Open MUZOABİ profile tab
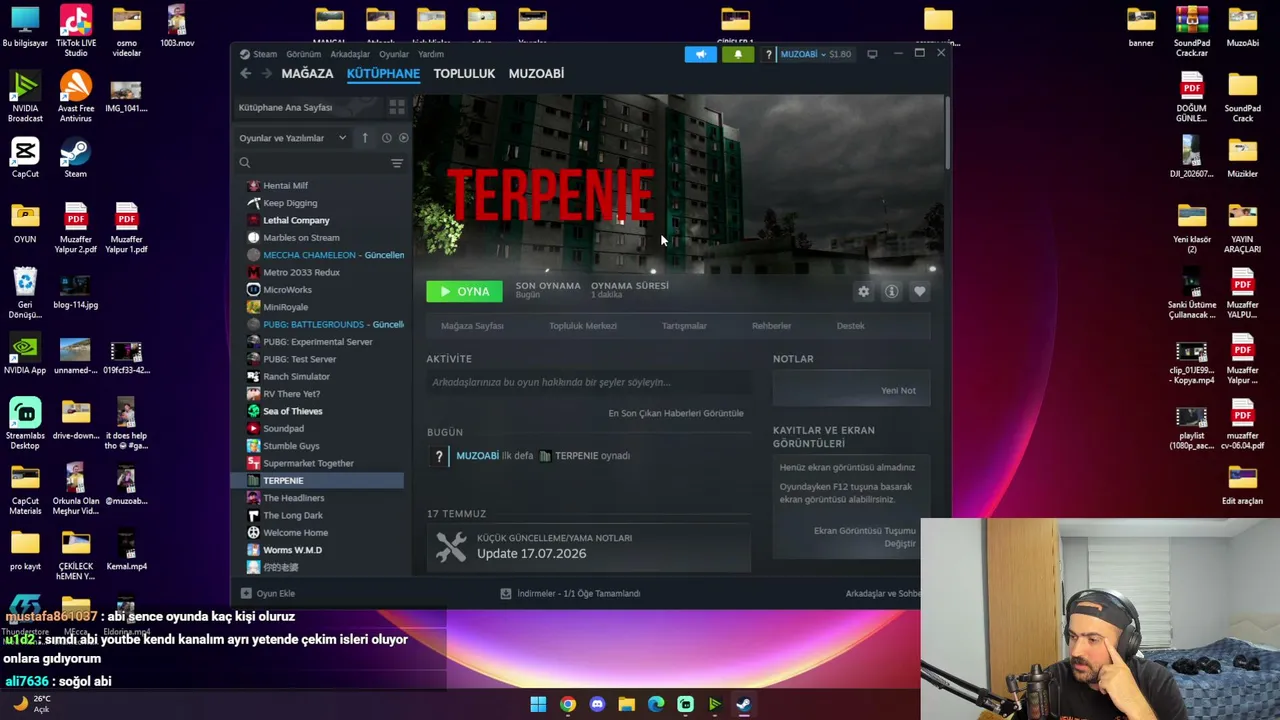The image size is (1280, 720). point(536,74)
